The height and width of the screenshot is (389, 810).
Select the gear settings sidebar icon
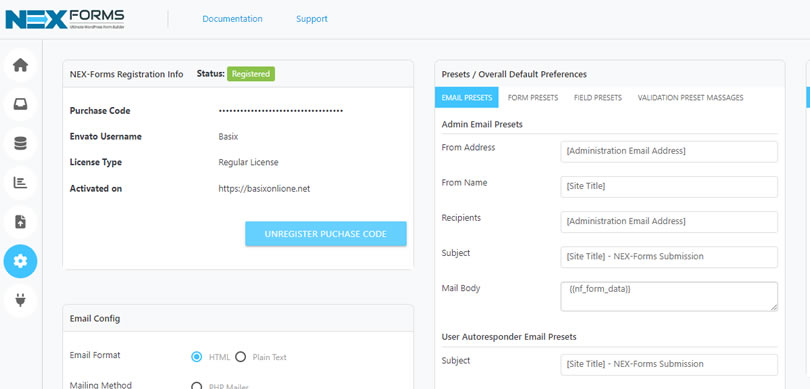(20, 261)
